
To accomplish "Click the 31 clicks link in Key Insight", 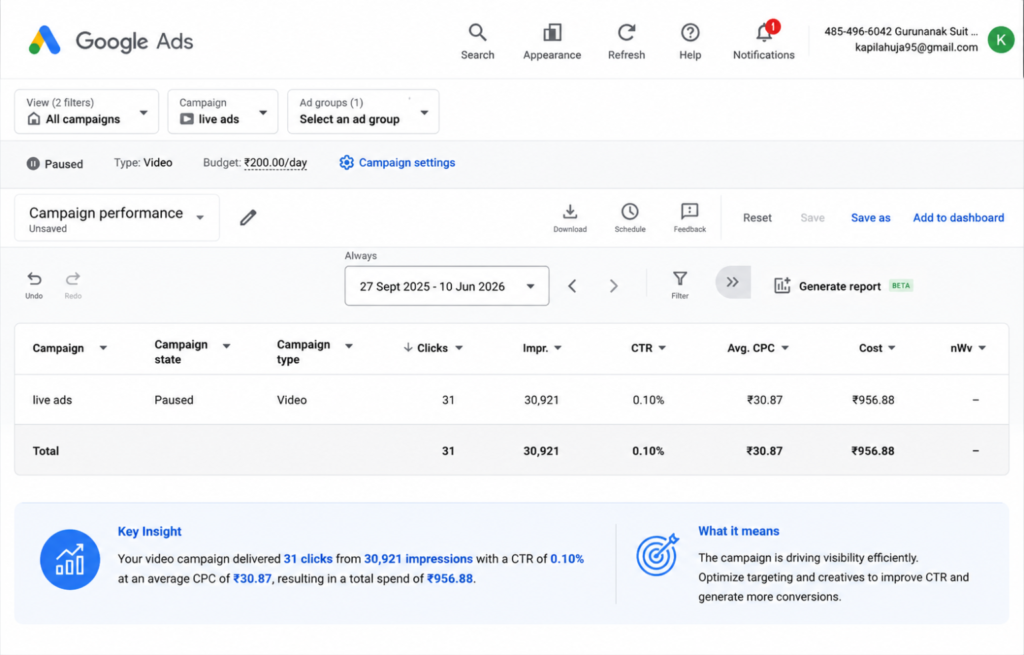I will [x=308, y=559].
